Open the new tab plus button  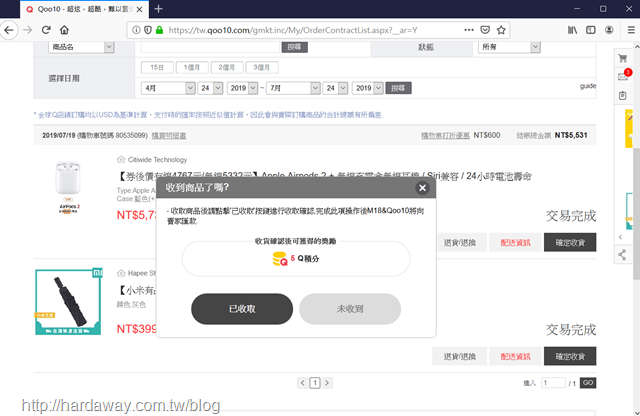tap(158, 9)
